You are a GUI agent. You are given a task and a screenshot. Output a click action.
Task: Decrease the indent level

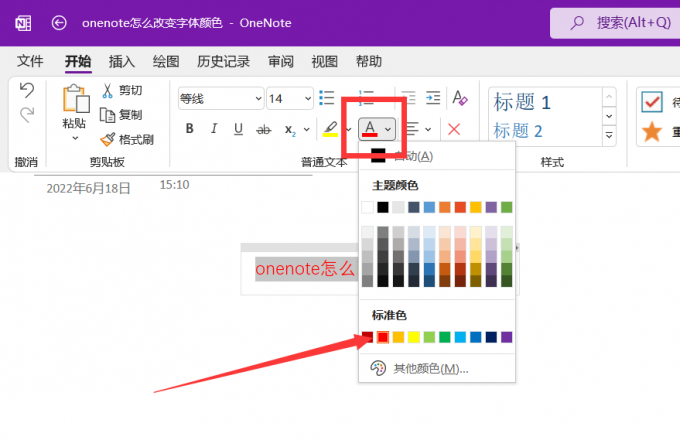[408, 98]
